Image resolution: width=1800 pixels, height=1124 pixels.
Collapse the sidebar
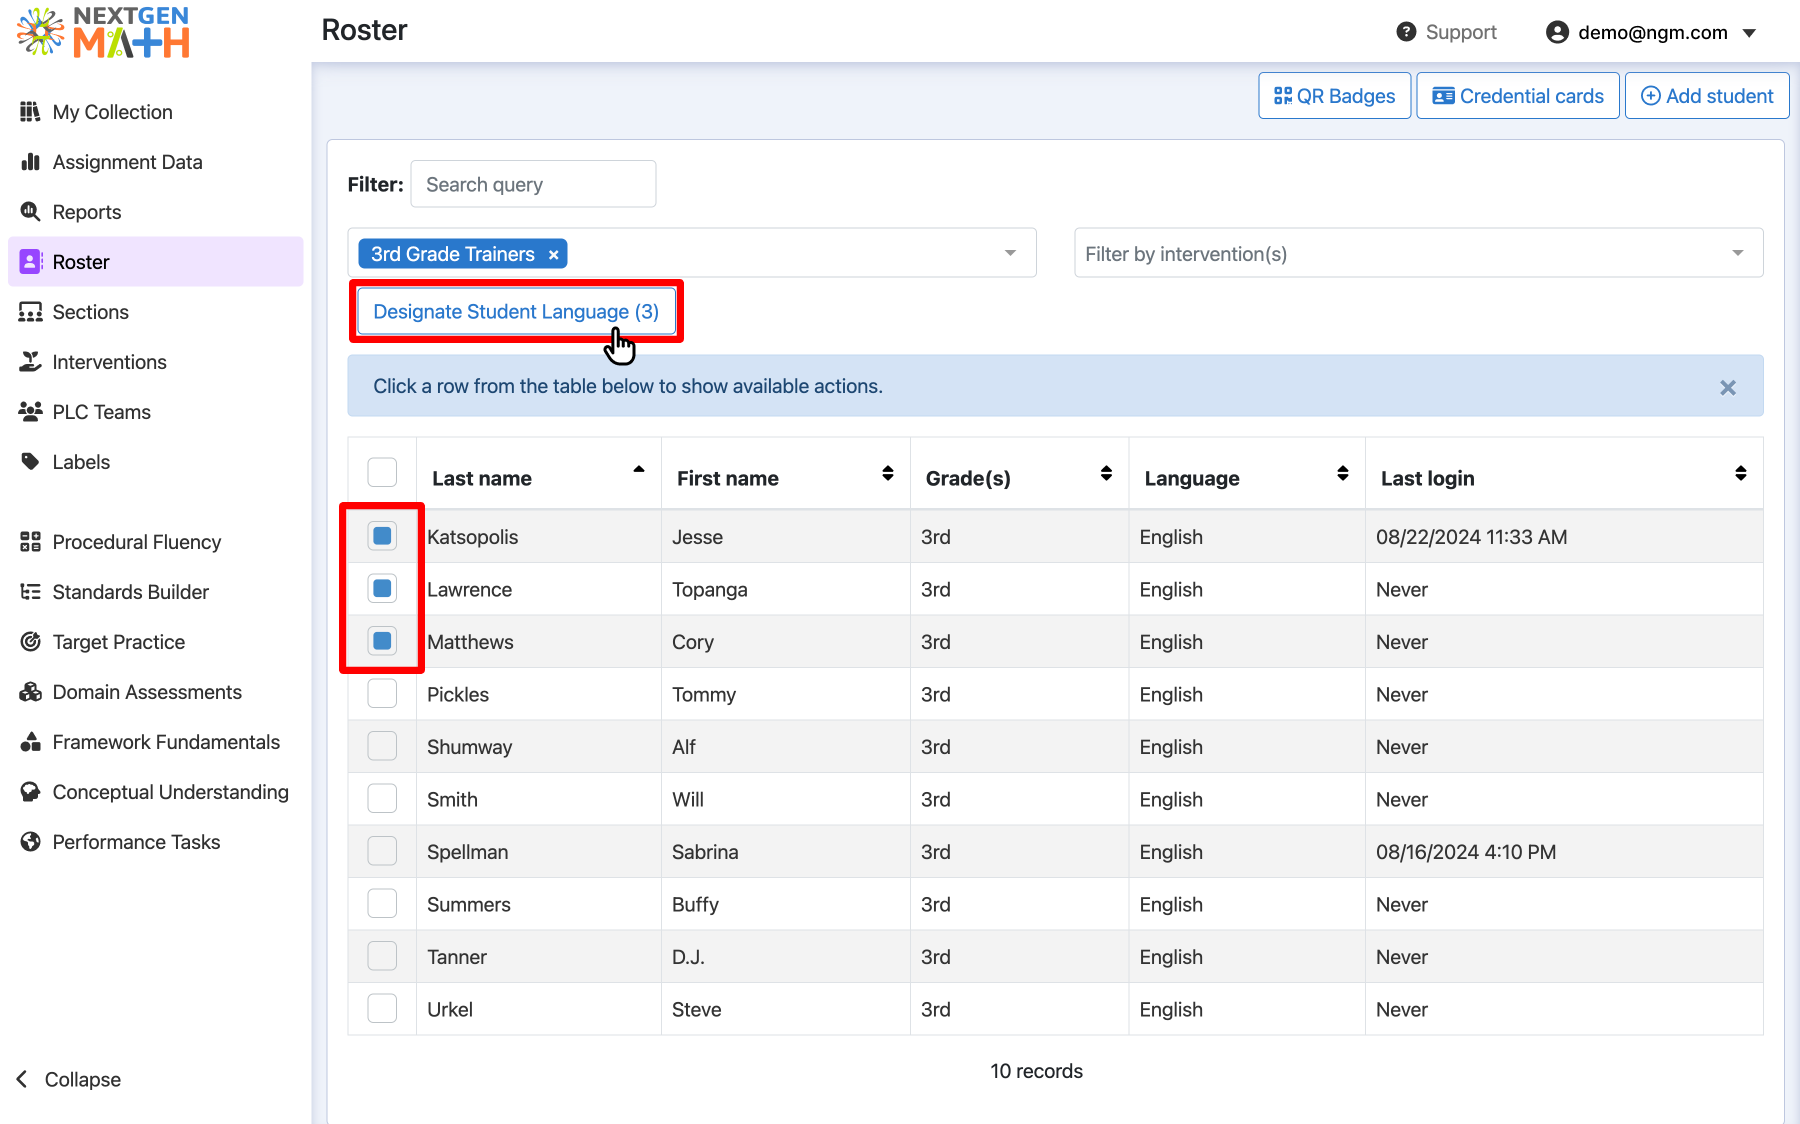tap(68, 1079)
